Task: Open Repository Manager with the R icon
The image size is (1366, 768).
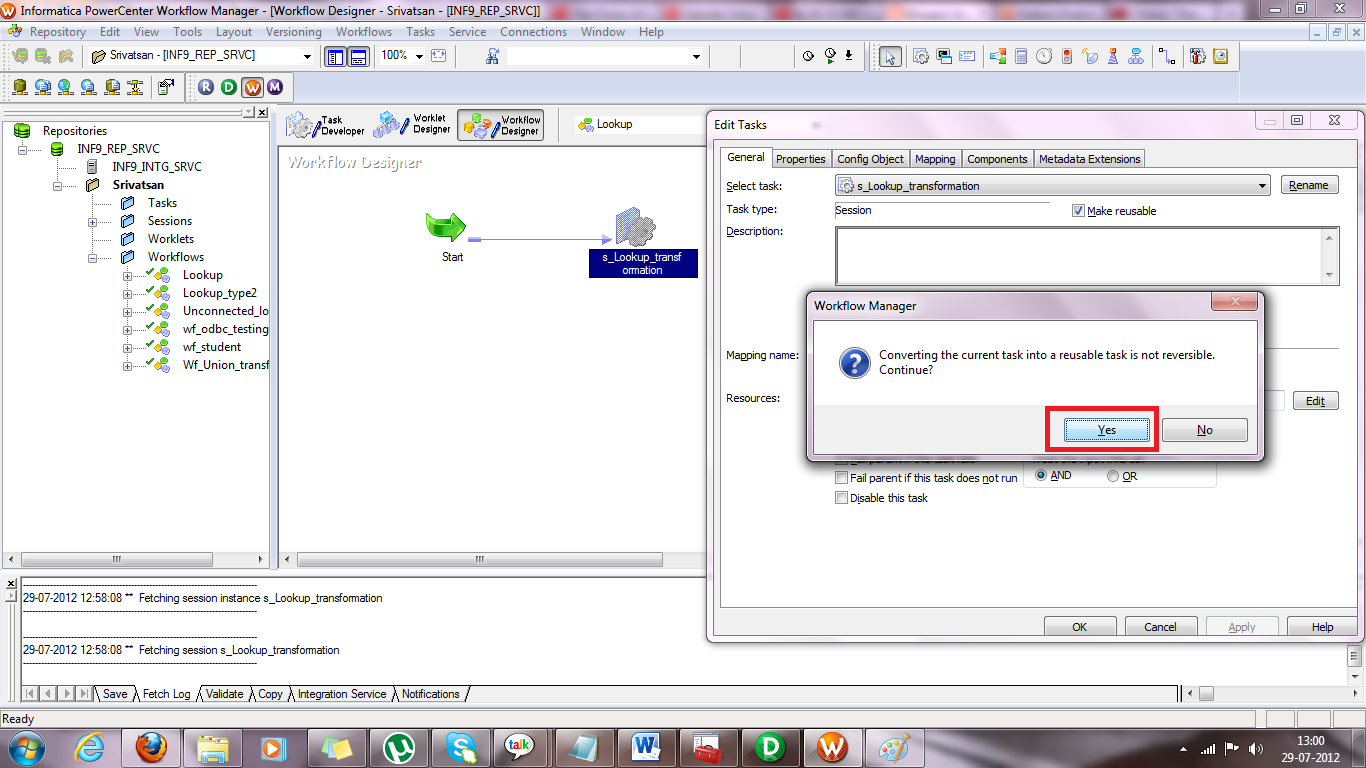Action: click(206, 87)
